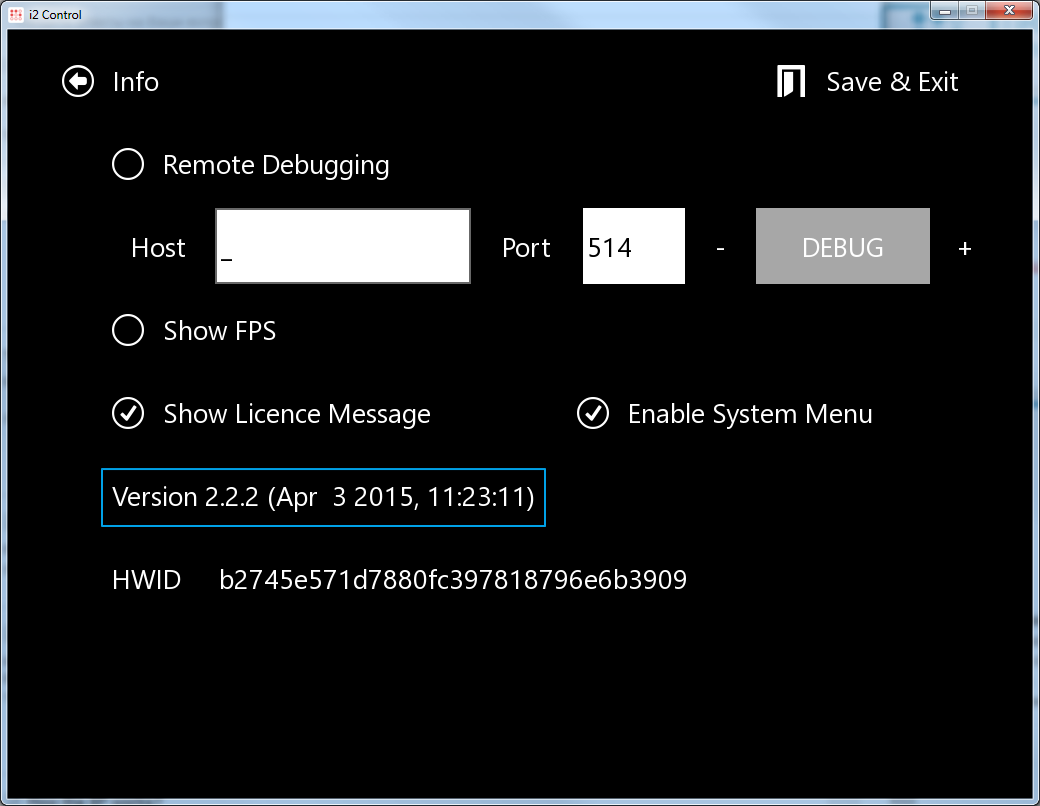Click the Port field showing 514
The width and height of the screenshot is (1040, 806).
click(x=633, y=246)
